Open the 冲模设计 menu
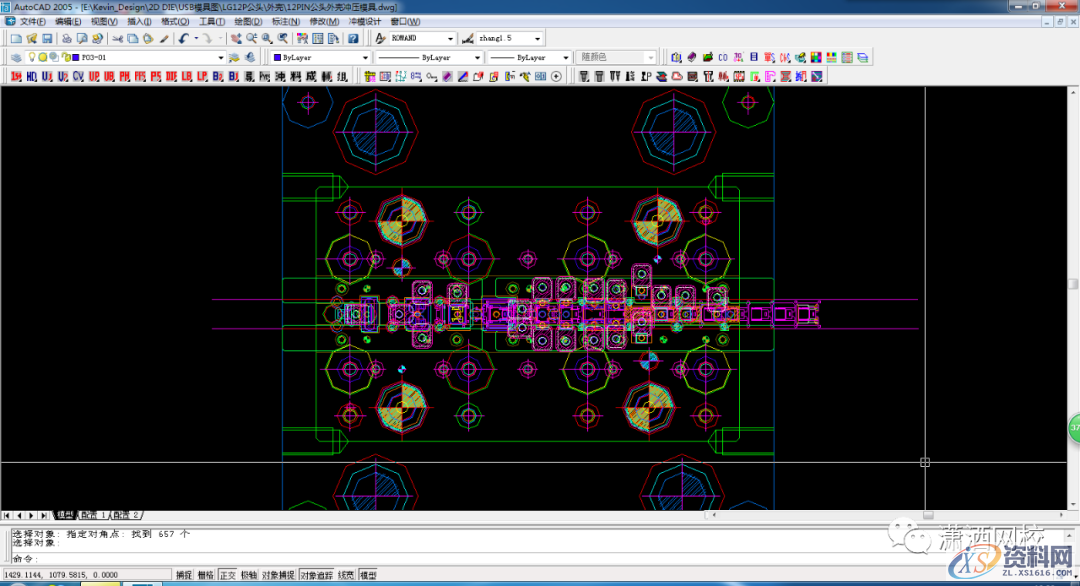The image size is (1080, 586). coord(363,21)
